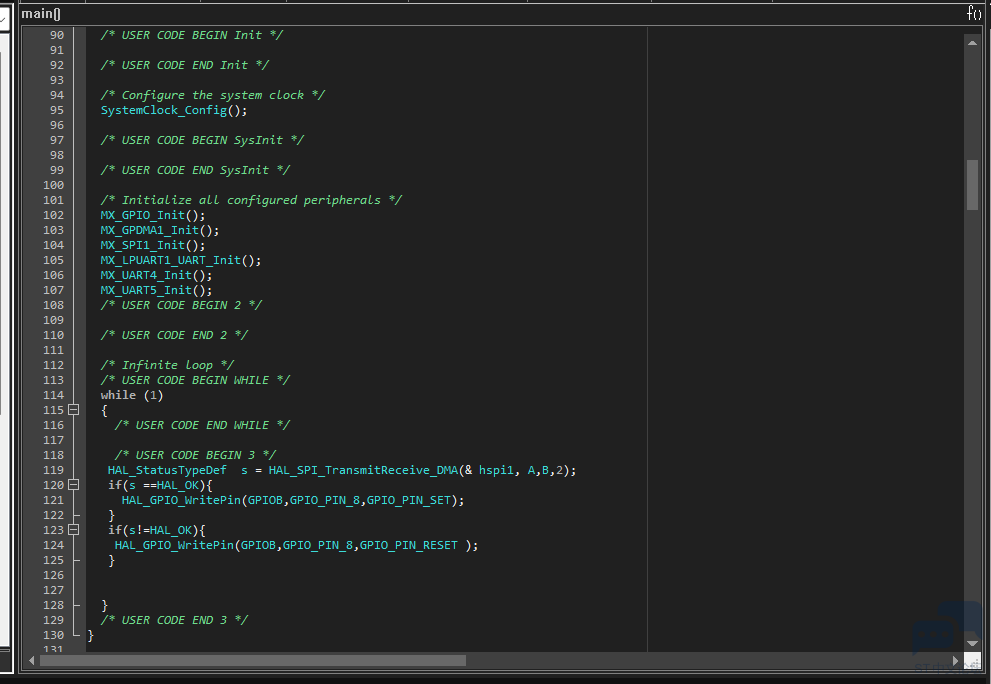Collapse the if block fold at line 123
Image resolution: width=991 pixels, height=684 pixels.
[x=73, y=530]
